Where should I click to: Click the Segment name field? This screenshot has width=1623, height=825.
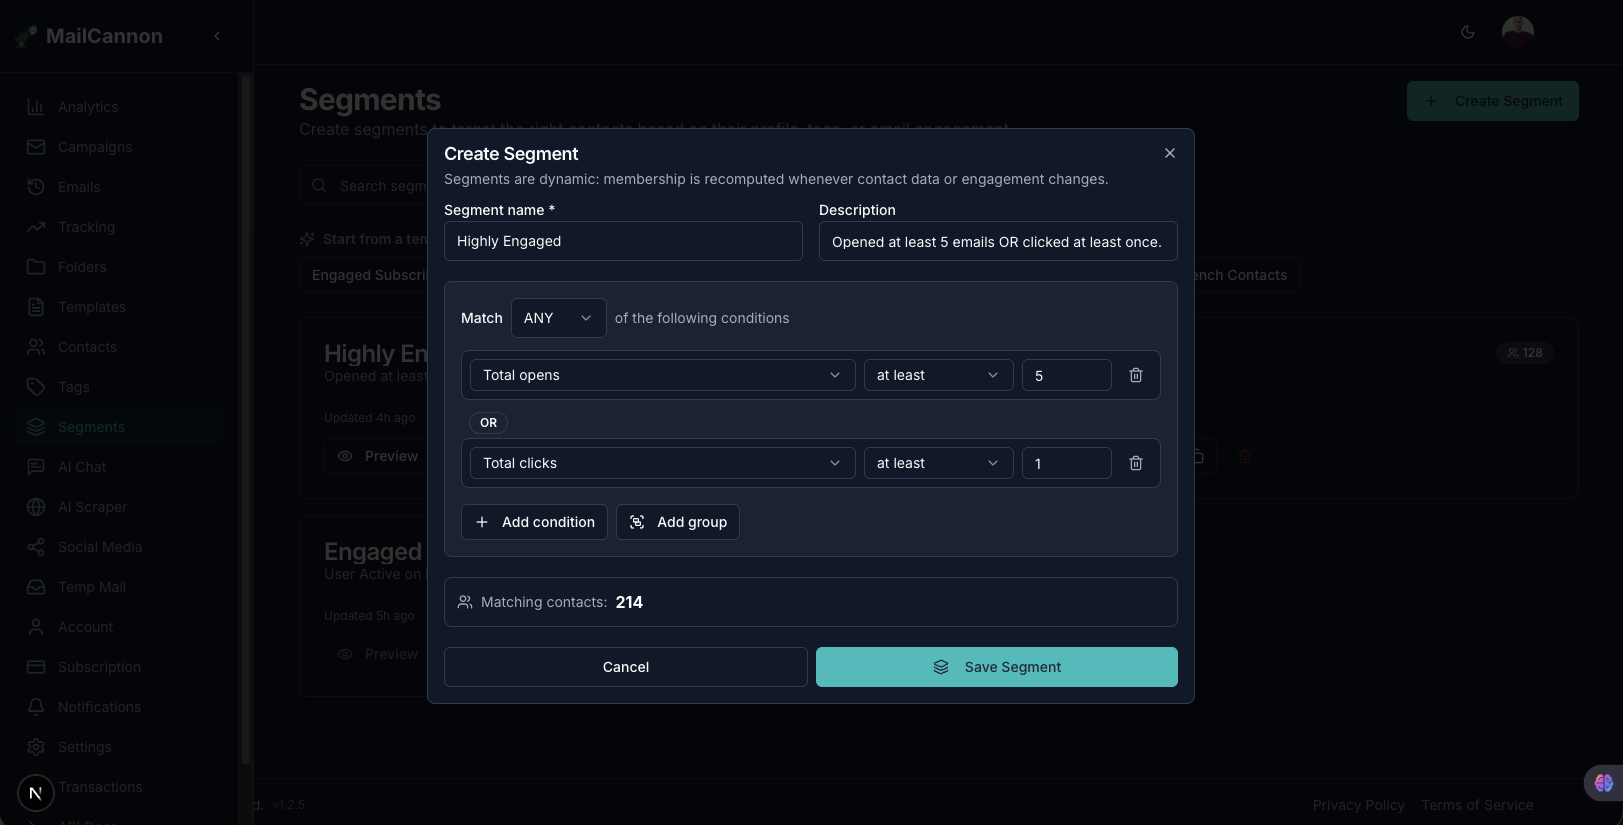[x=623, y=241]
